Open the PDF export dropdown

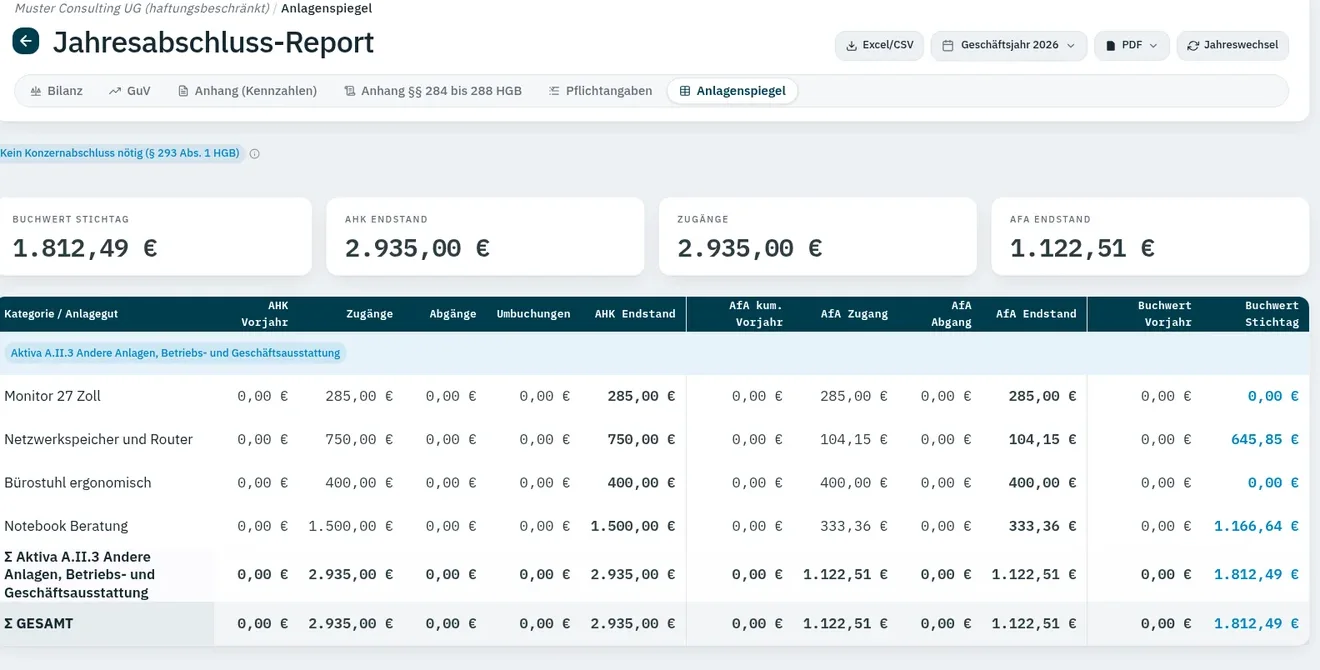click(x=1132, y=45)
